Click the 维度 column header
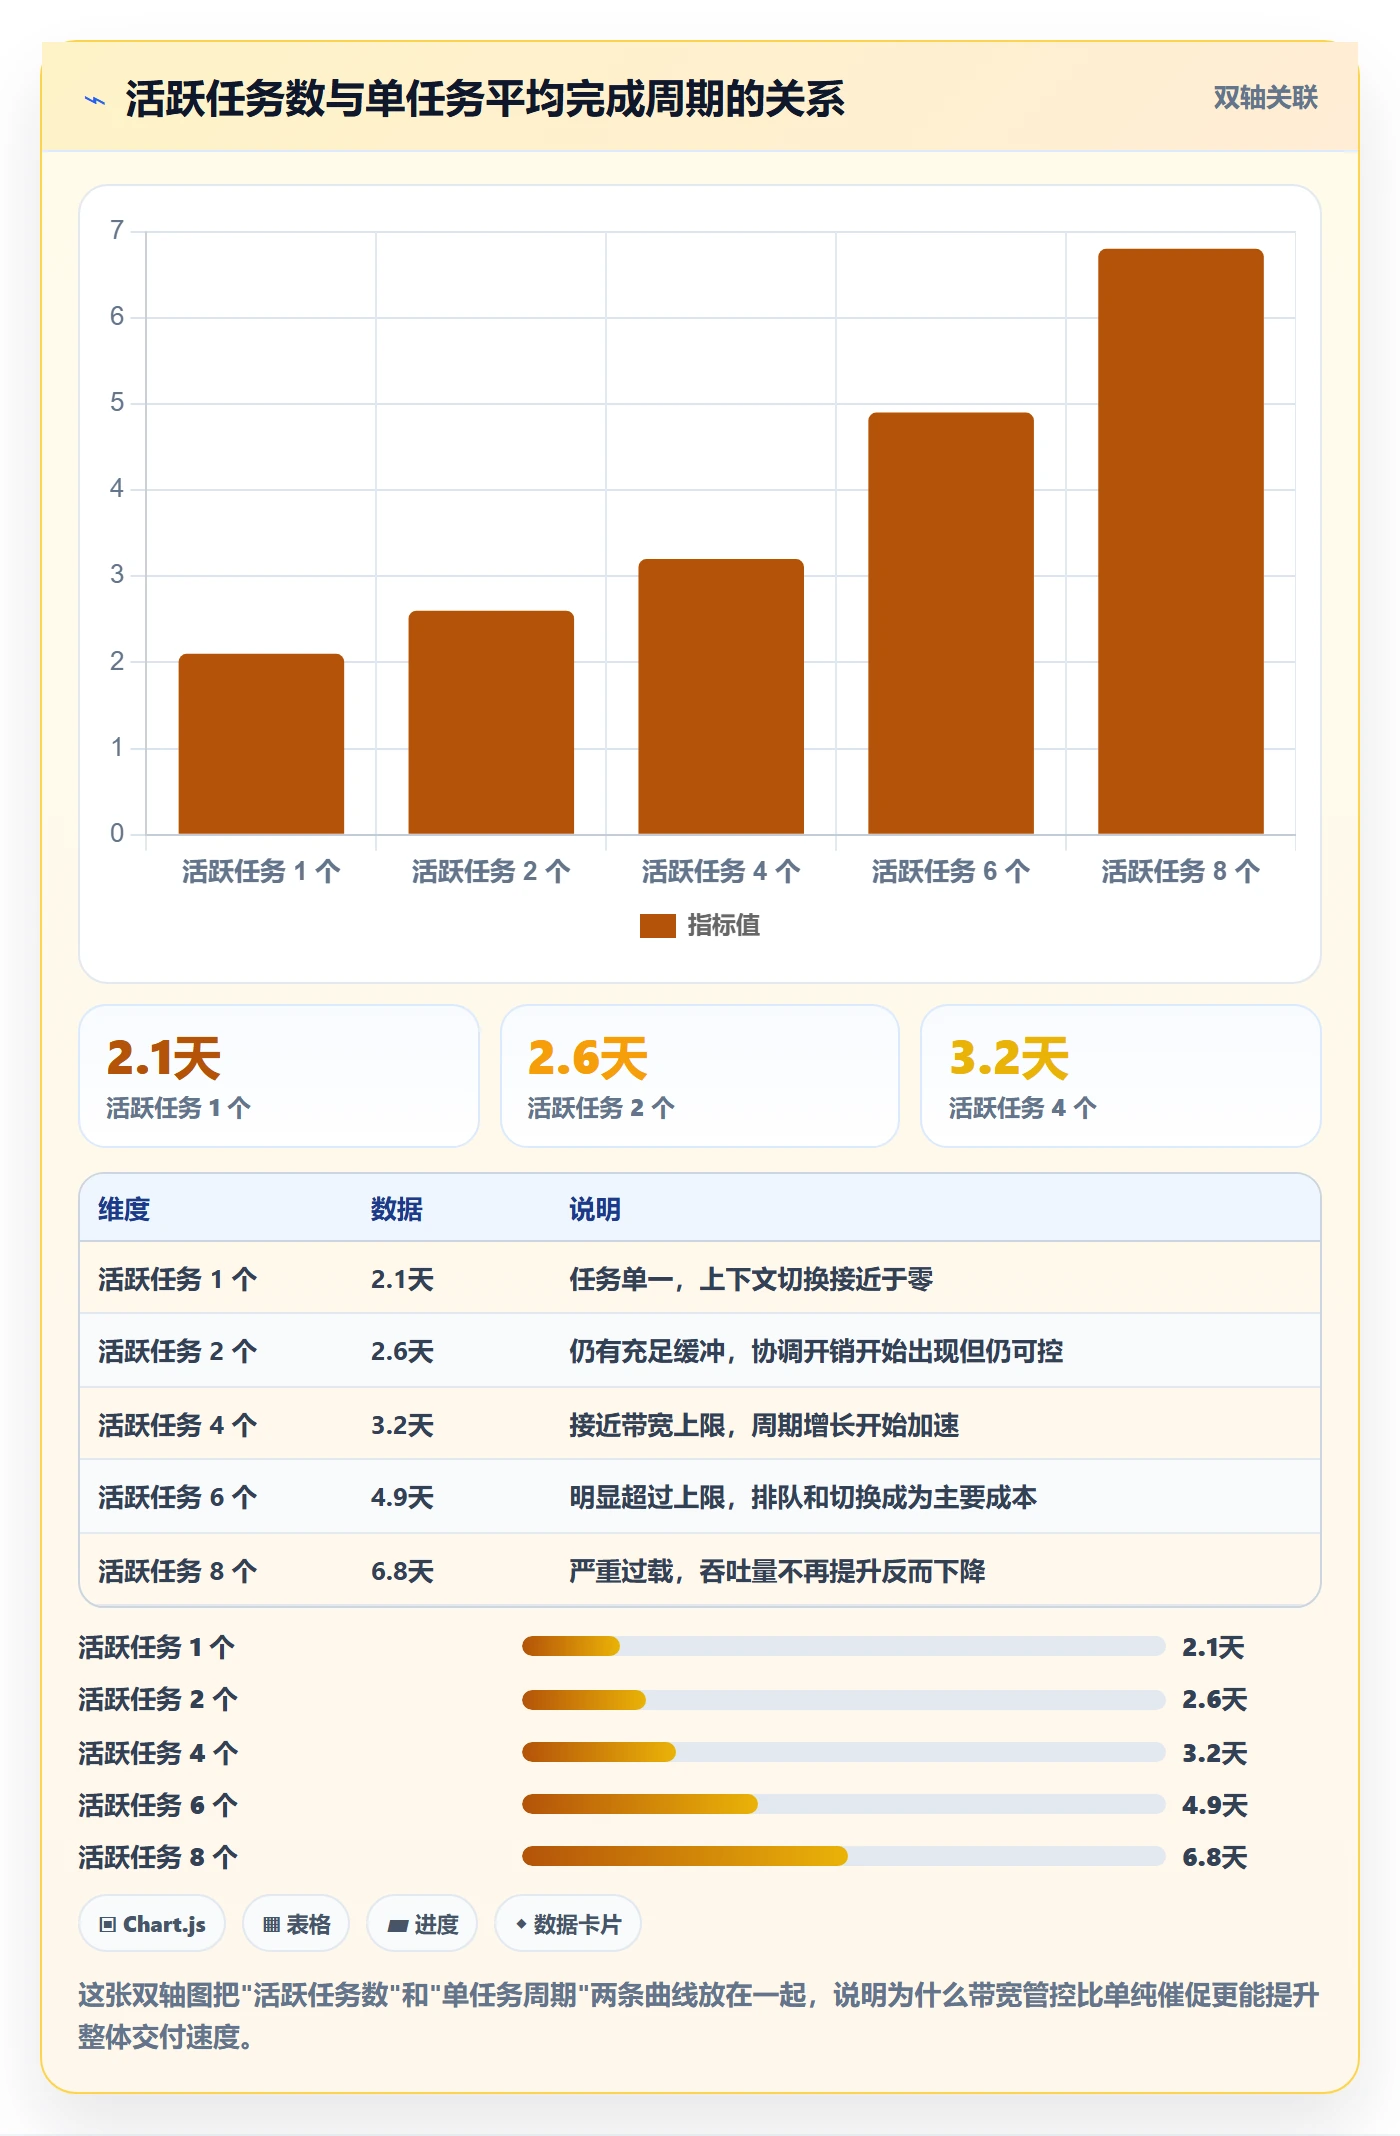 click(124, 1209)
